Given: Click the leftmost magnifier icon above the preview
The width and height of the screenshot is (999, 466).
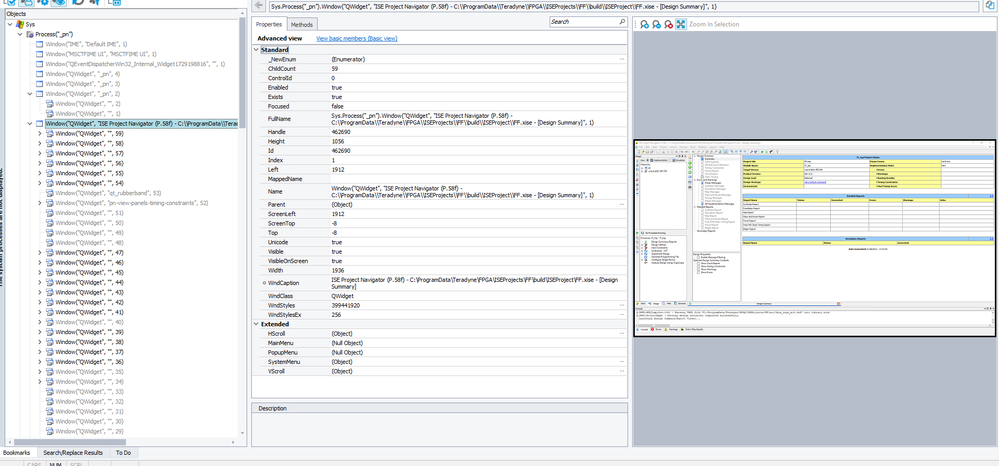Looking at the screenshot, I should click(x=645, y=24).
